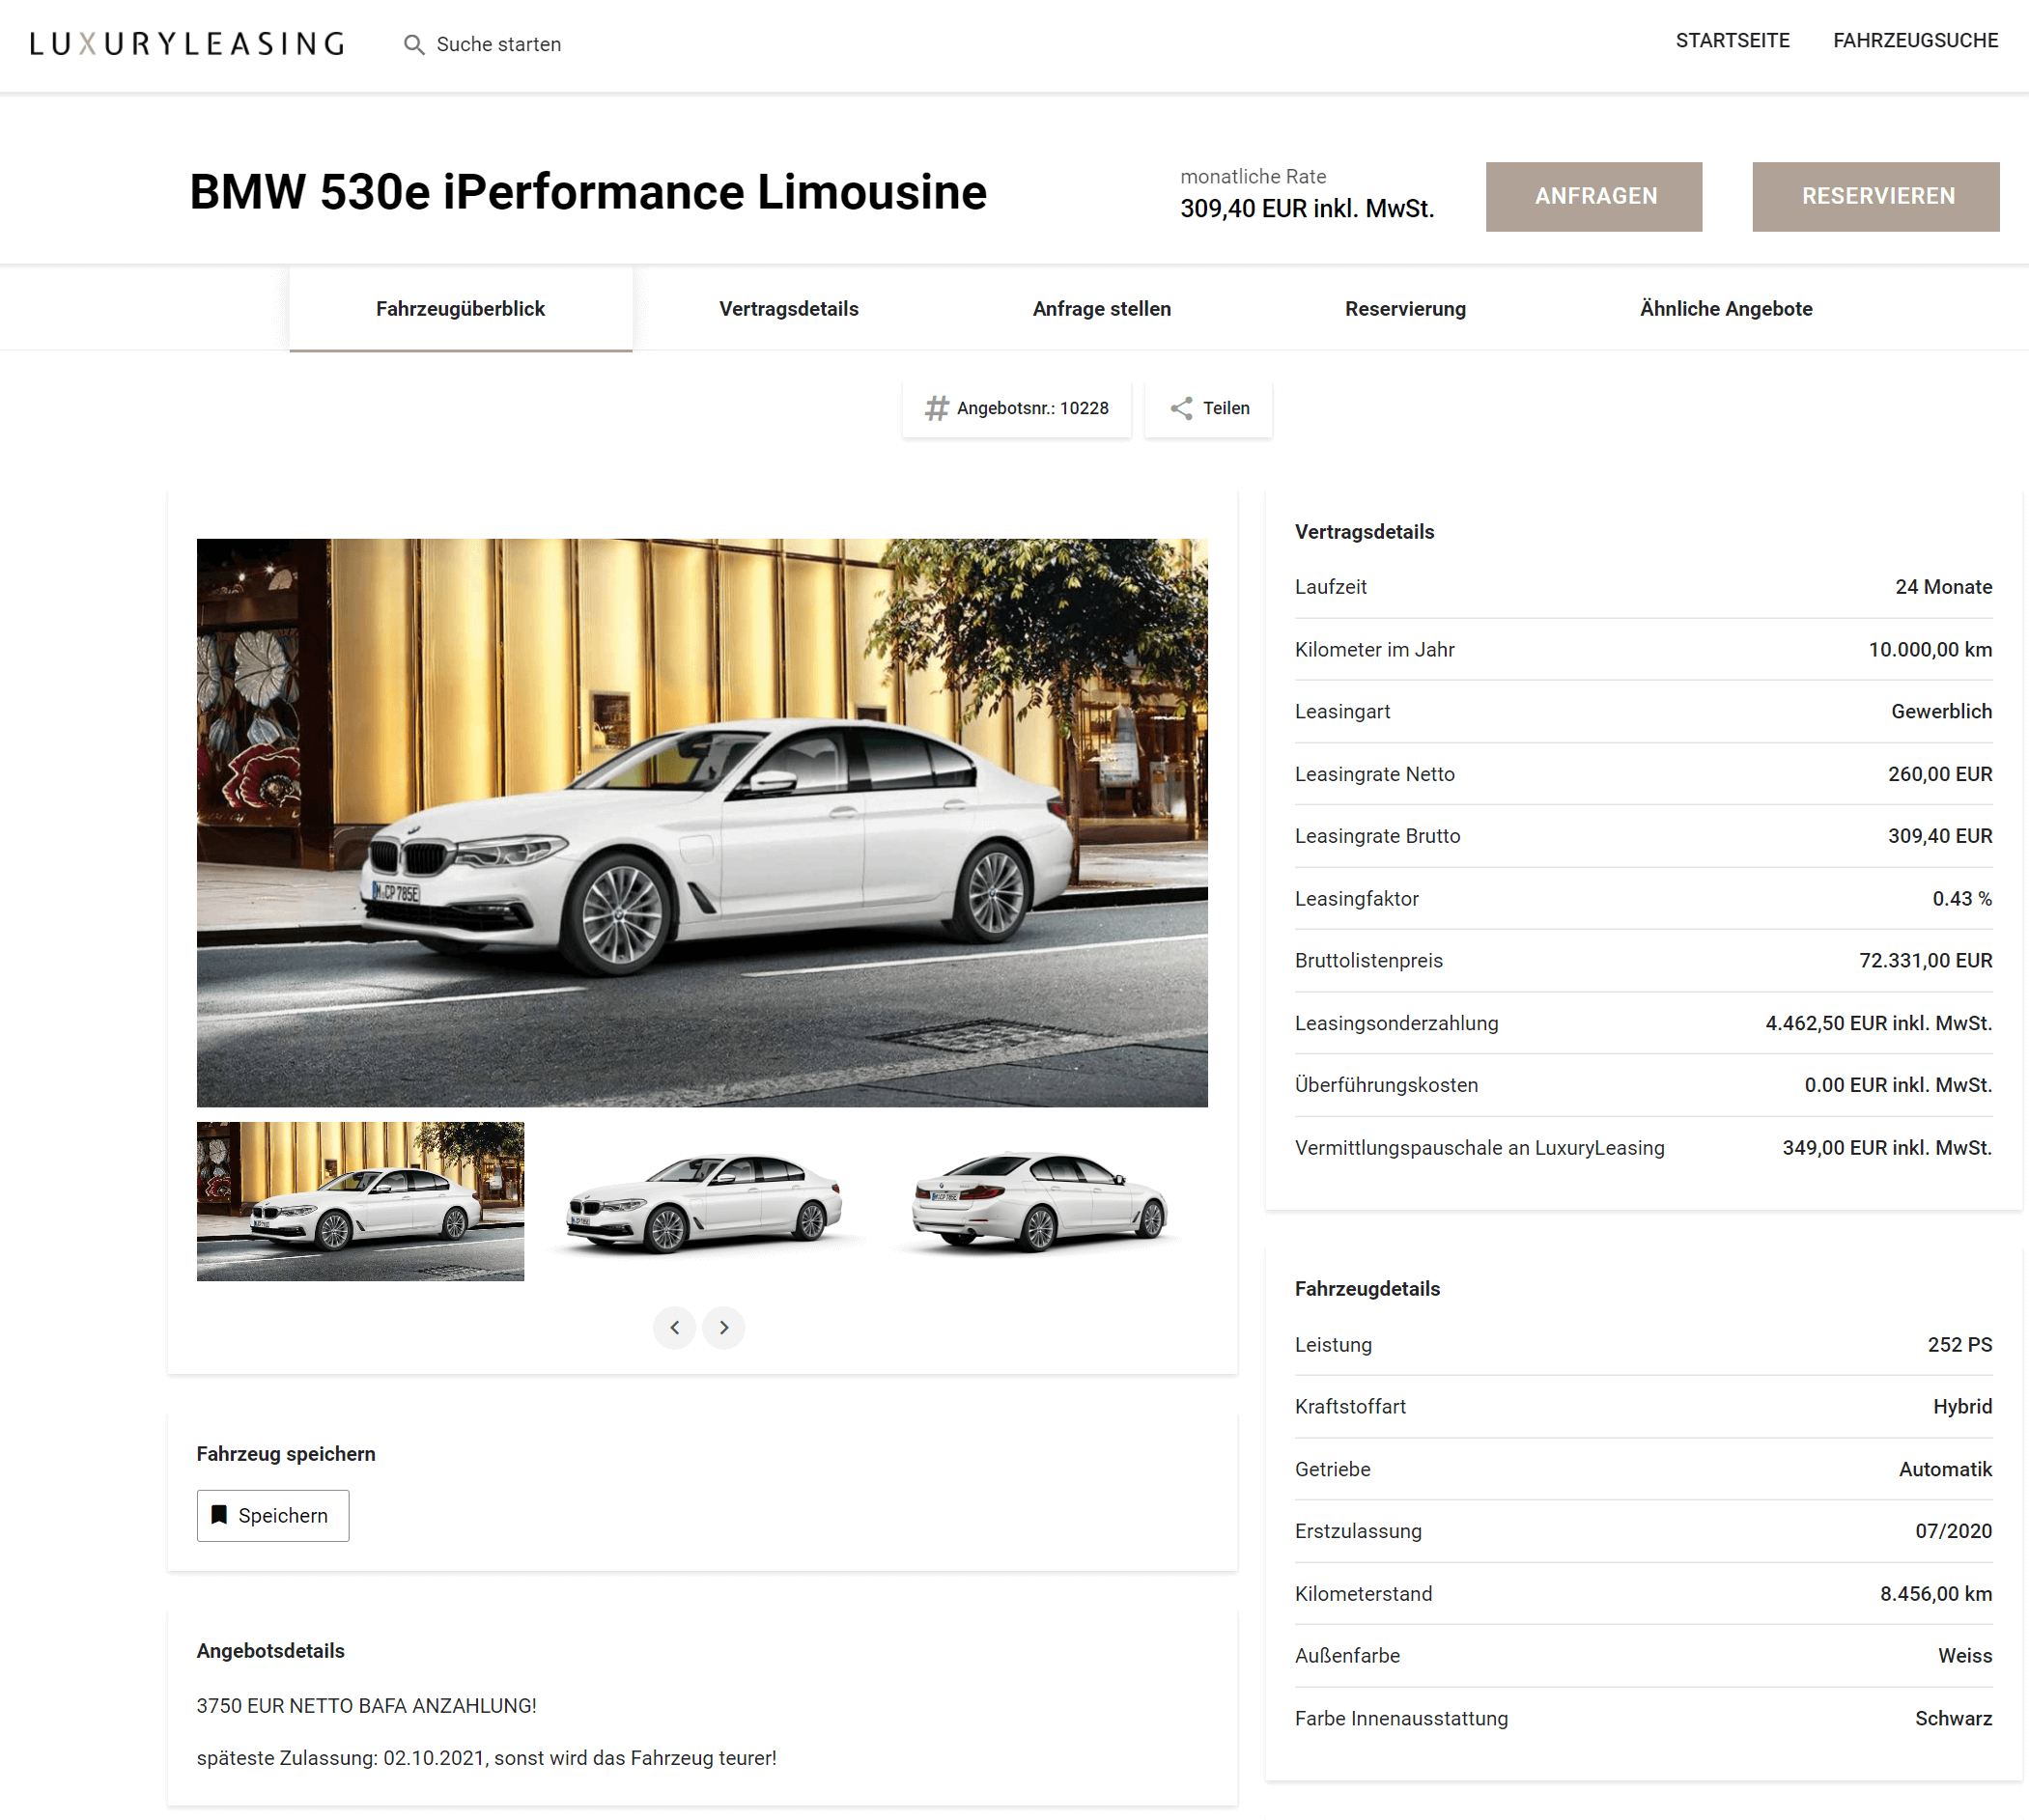Click the Außenfarbe value Weiss
This screenshot has height=1820, width=2029.
pyautogui.click(x=1964, y=1656)
